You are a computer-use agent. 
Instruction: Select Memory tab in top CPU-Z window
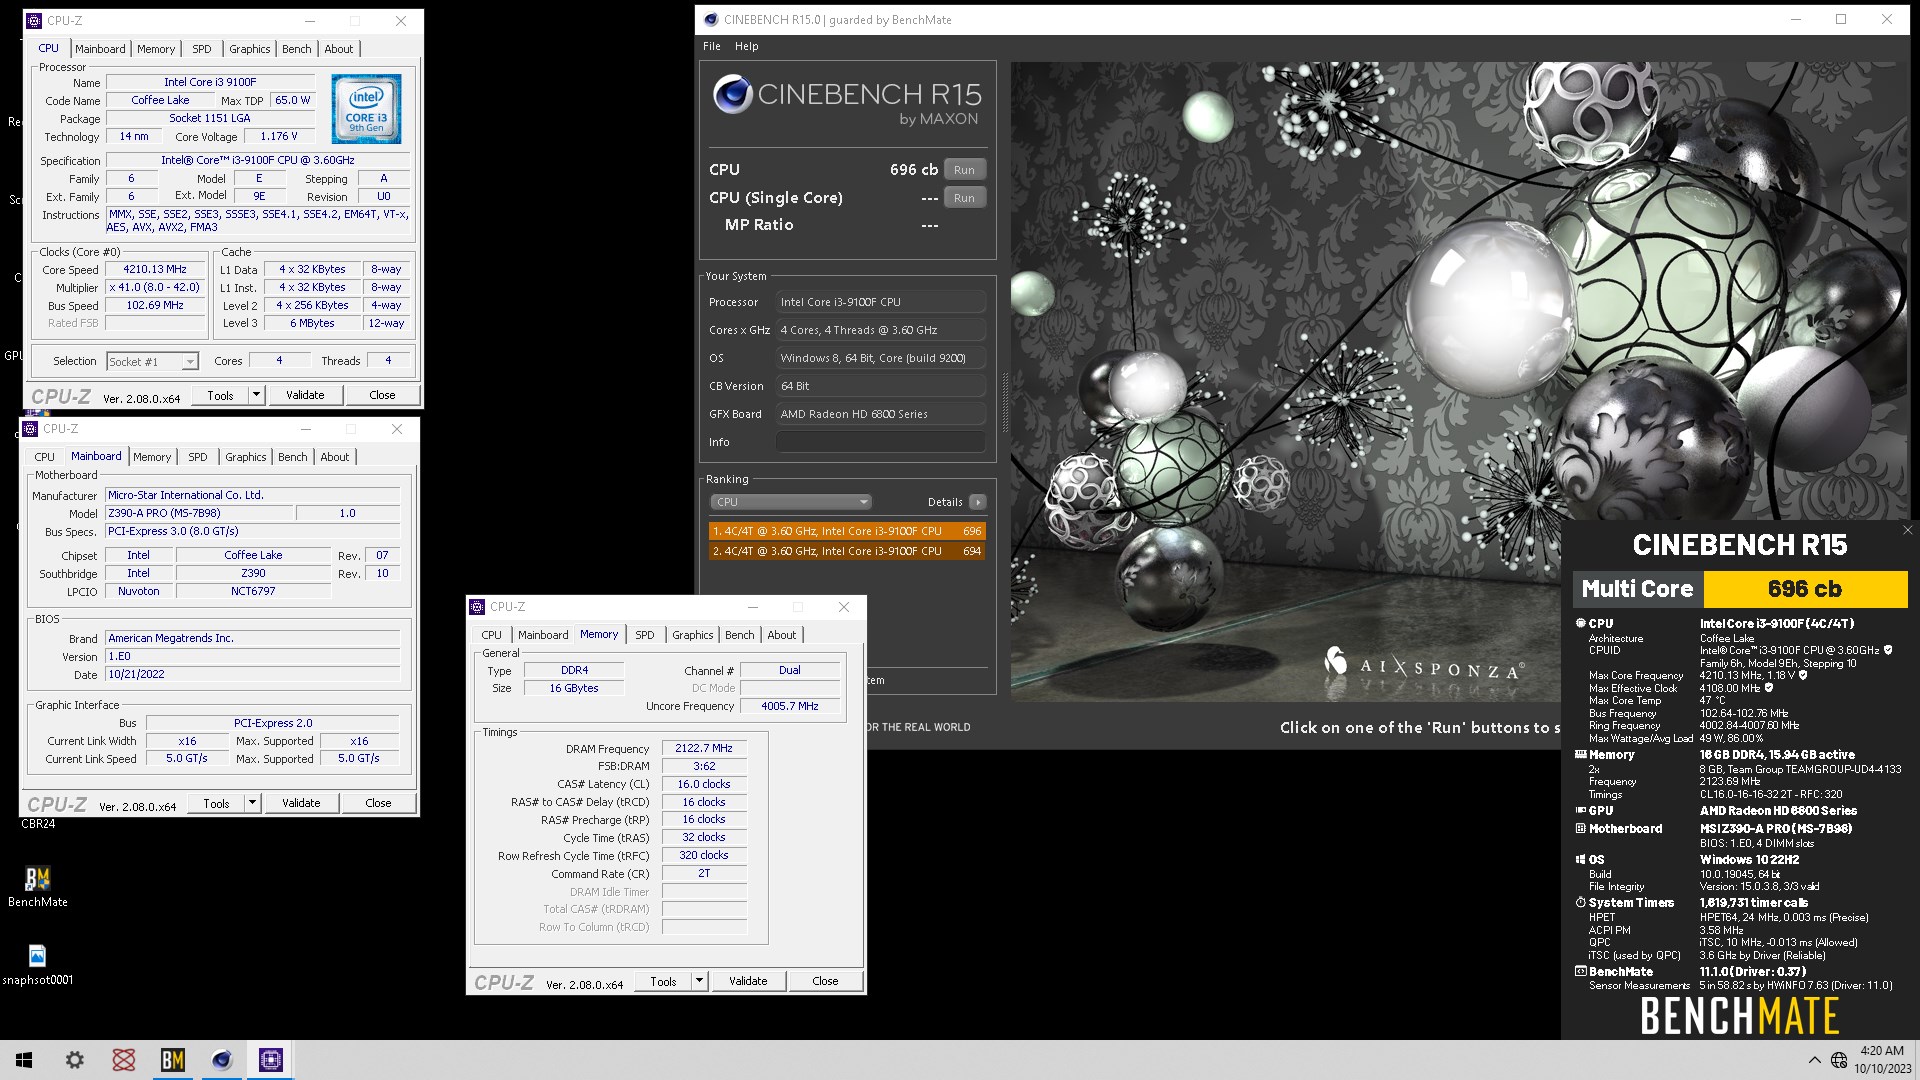[x=156, y=49]
